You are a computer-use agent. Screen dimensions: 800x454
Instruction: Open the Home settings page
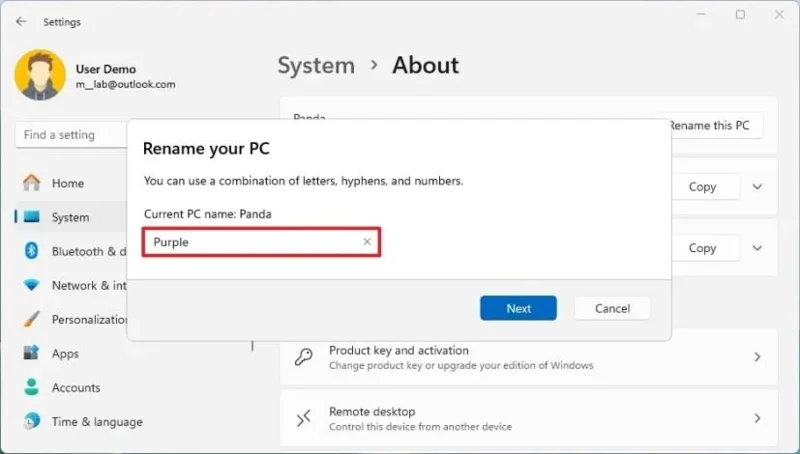(68, 183)
